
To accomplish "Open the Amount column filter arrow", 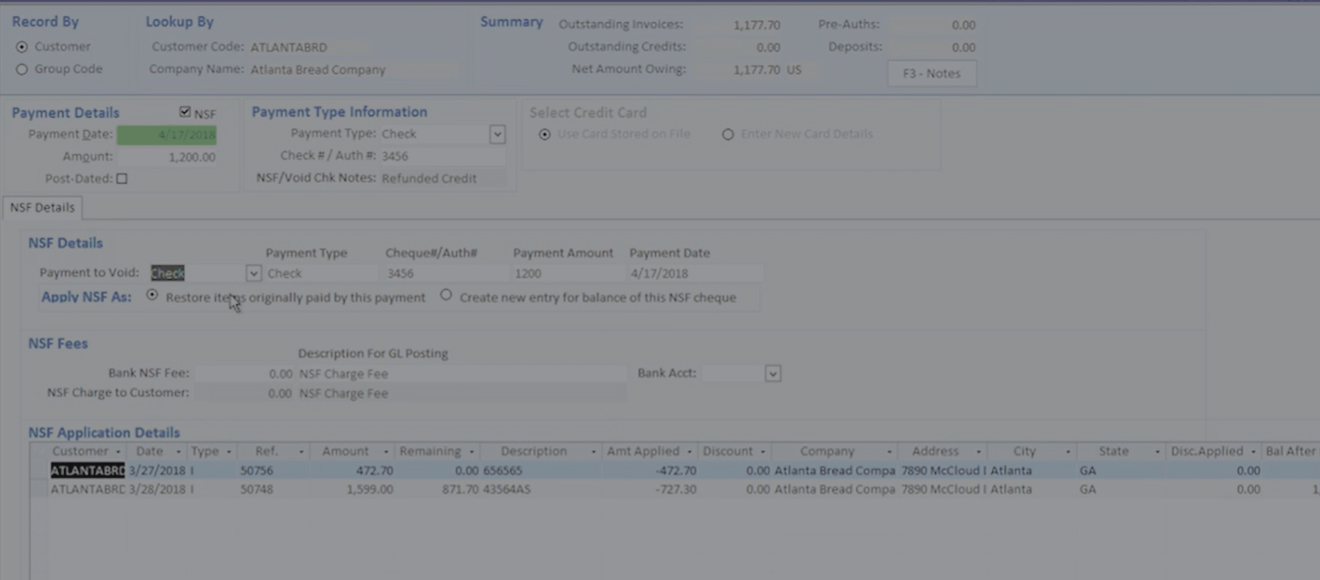I will [x=386, y=452].
